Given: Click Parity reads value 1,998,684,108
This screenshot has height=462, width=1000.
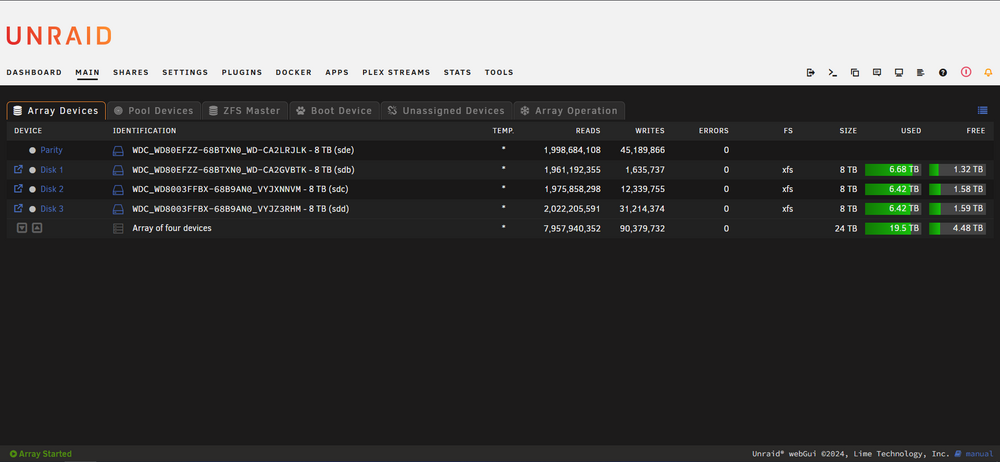Looking at the screenshot, I should tap(572, 151).
